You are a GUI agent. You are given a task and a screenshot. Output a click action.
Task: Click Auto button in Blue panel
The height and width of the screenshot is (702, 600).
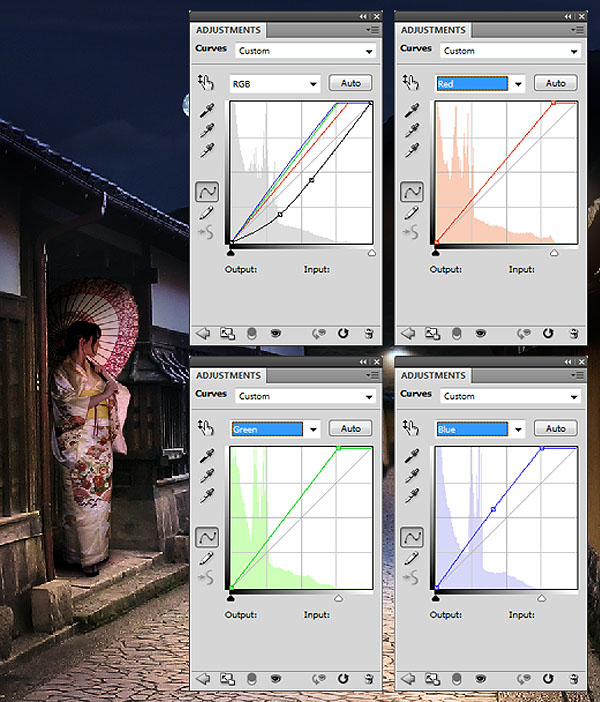556,428
